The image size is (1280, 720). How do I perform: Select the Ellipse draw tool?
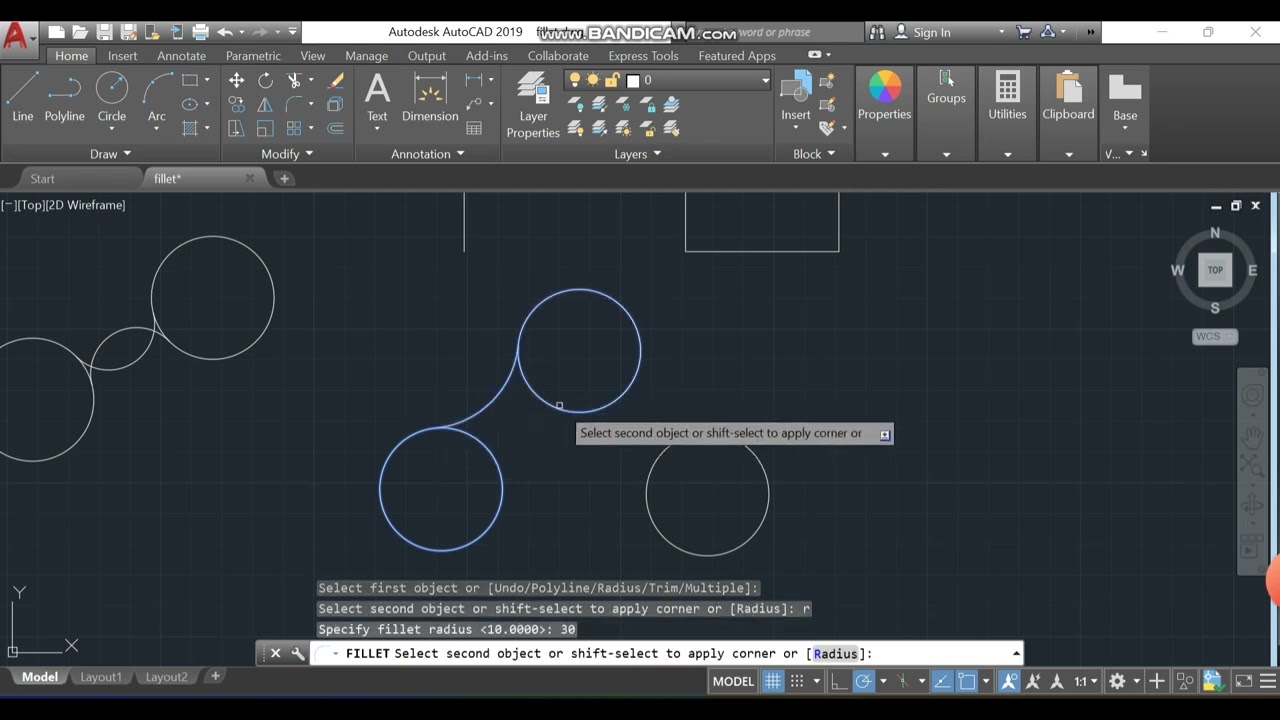pos(190,104)
